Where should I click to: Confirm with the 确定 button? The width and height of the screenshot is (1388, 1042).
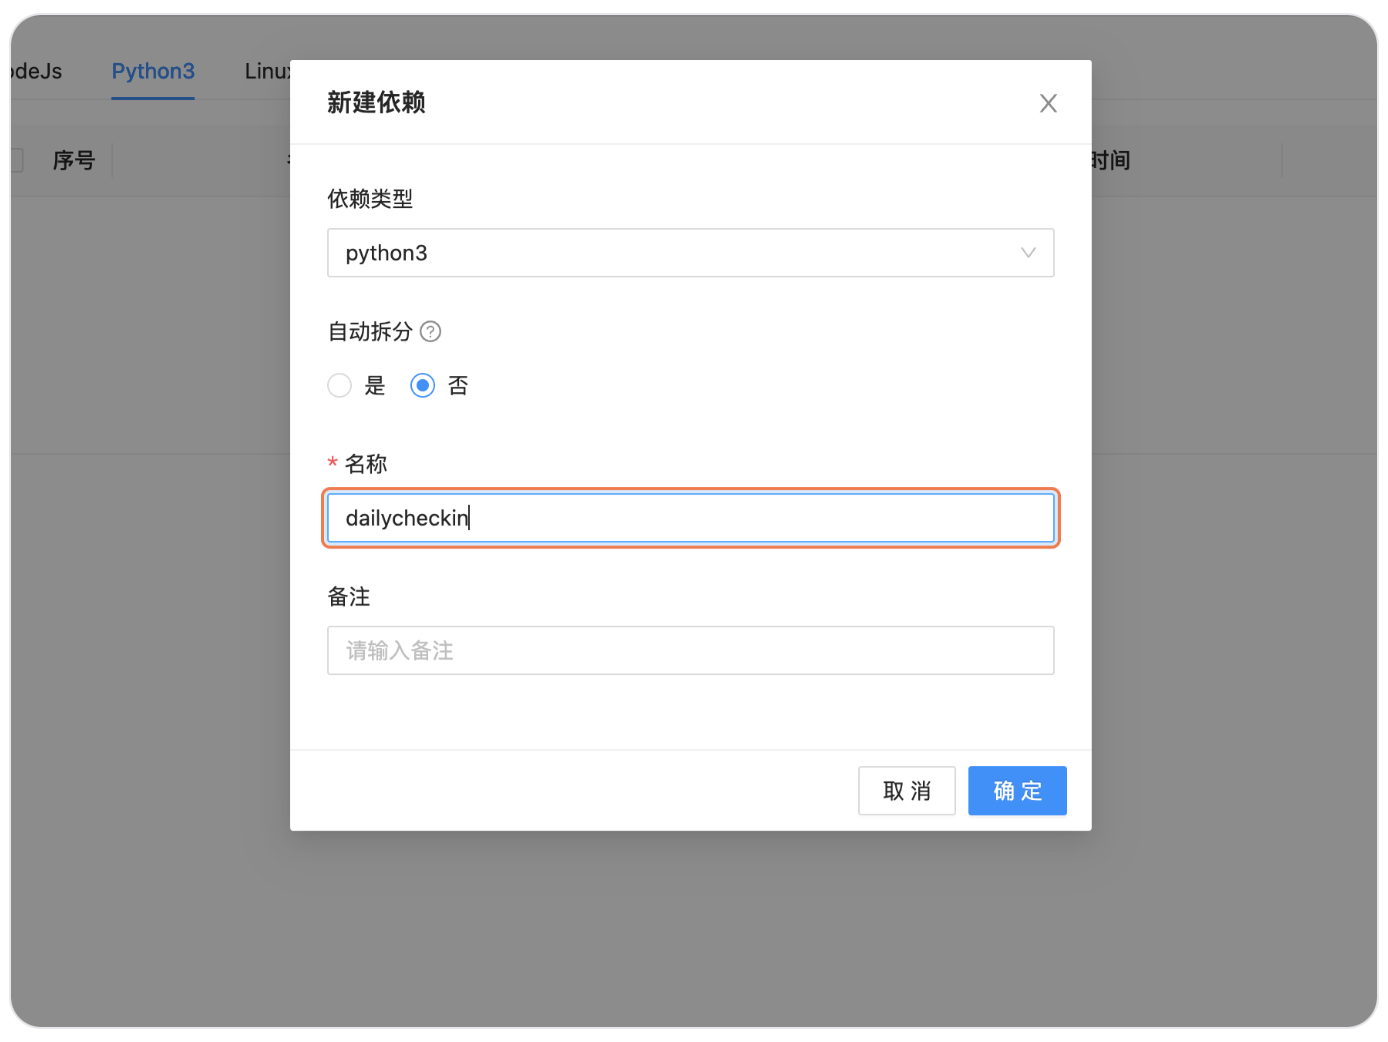tap(1017, 791)
